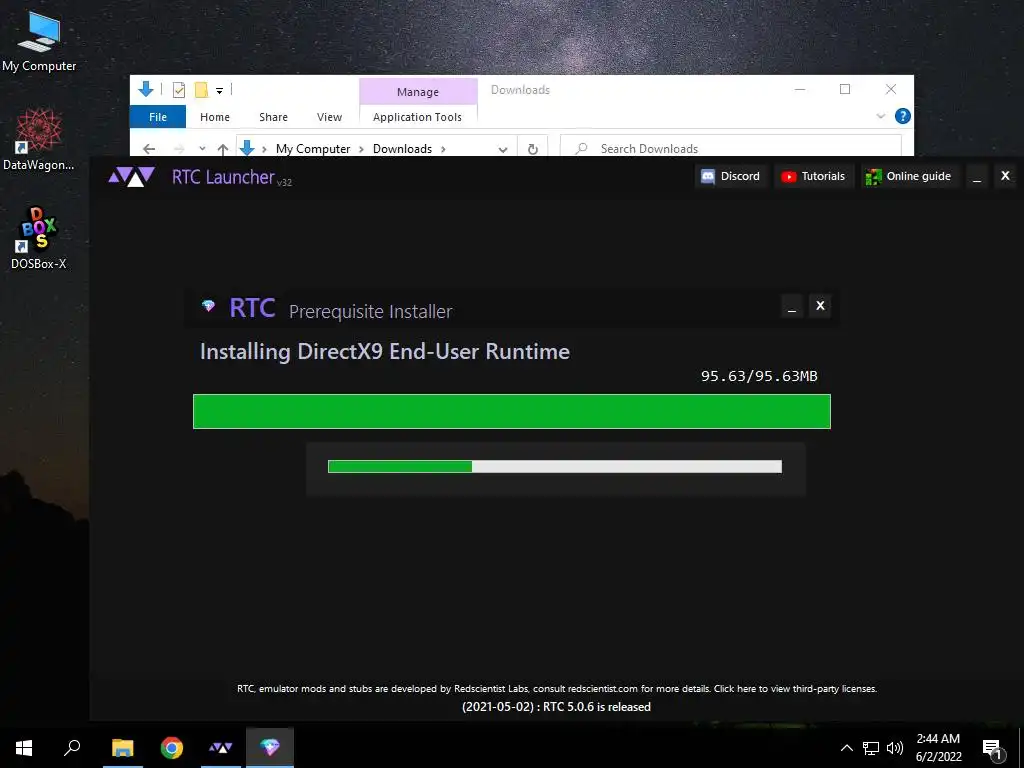The width and height of the screenshot is (1024, 768).
Task: Click Downloads in the address breadcrumb
Action: click(402, 149)
